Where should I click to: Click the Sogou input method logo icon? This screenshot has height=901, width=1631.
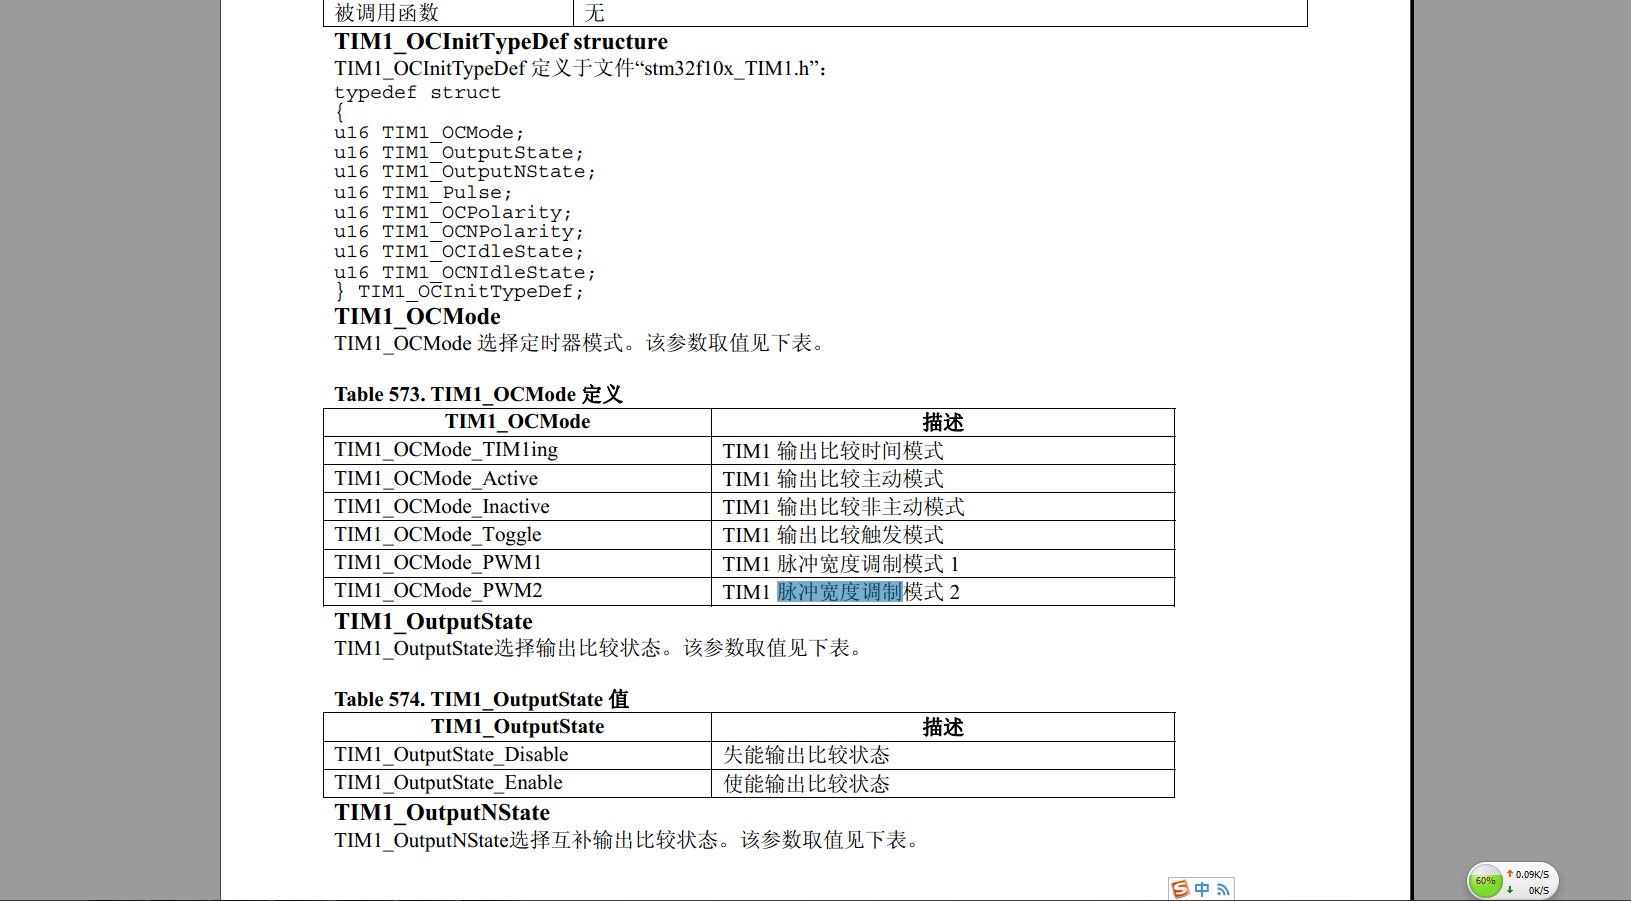1180,889
